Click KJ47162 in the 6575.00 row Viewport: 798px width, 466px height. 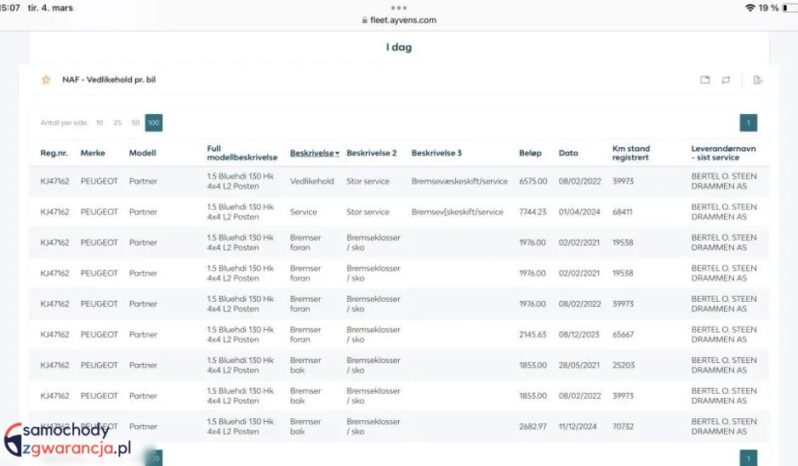coord(54,181)
